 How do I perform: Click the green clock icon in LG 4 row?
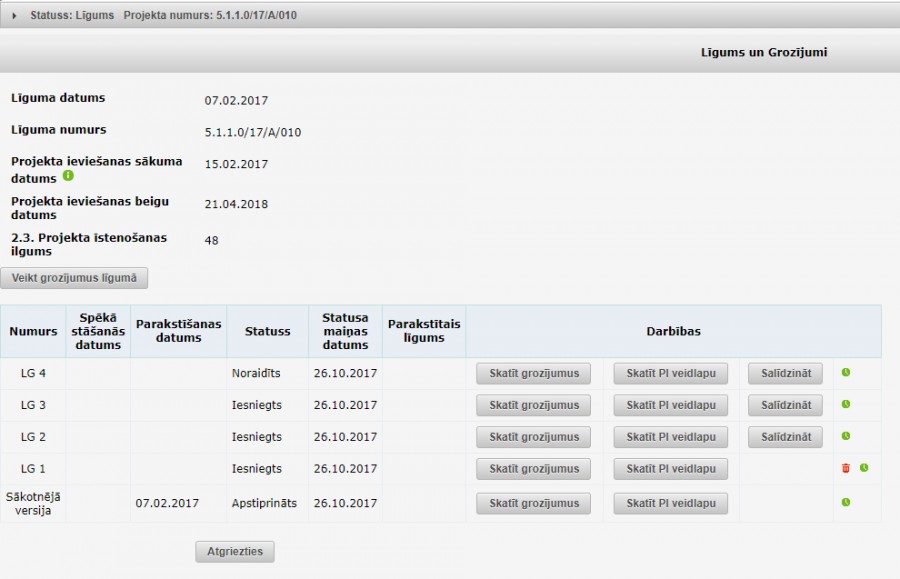[845, 373]
